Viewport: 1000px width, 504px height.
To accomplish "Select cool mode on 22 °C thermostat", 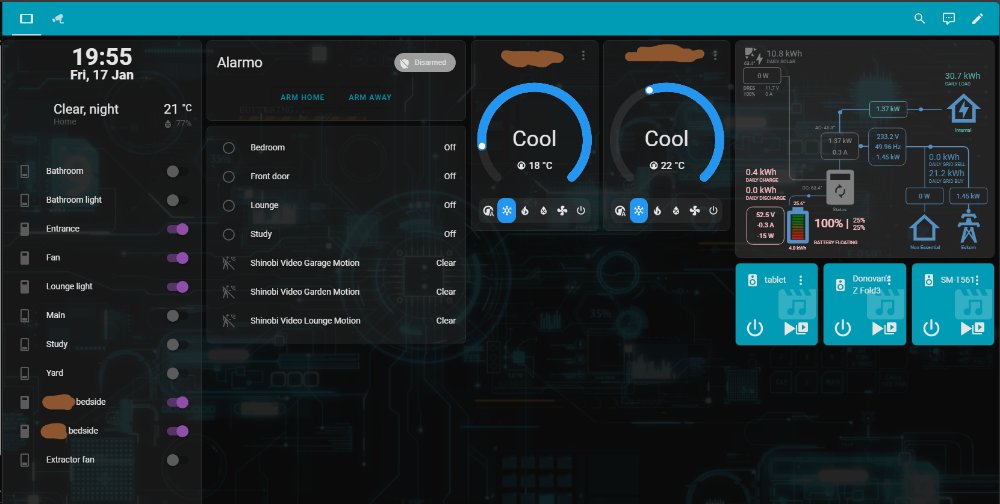I will (638, 211).
